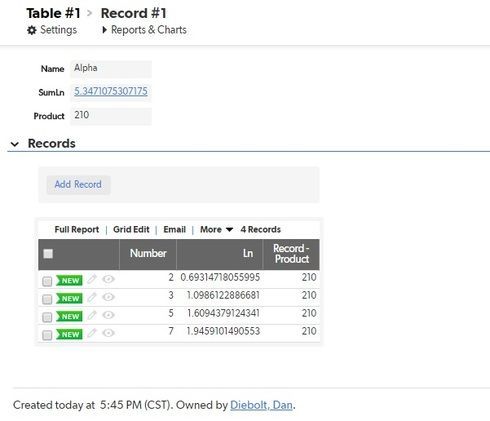The width and height of the screenshot is (490, 421).
Task: Open owner link Diebolt, Dan
Action: tap(261, 405)
